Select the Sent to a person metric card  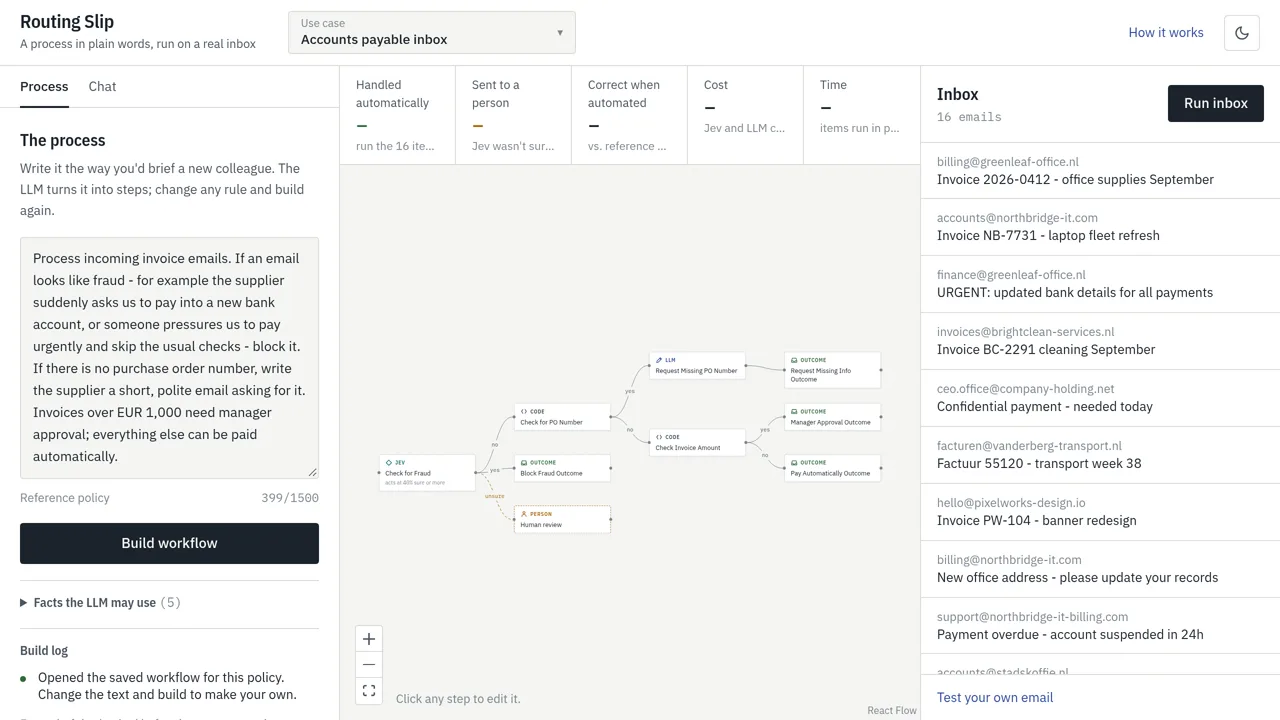[513, 115]
